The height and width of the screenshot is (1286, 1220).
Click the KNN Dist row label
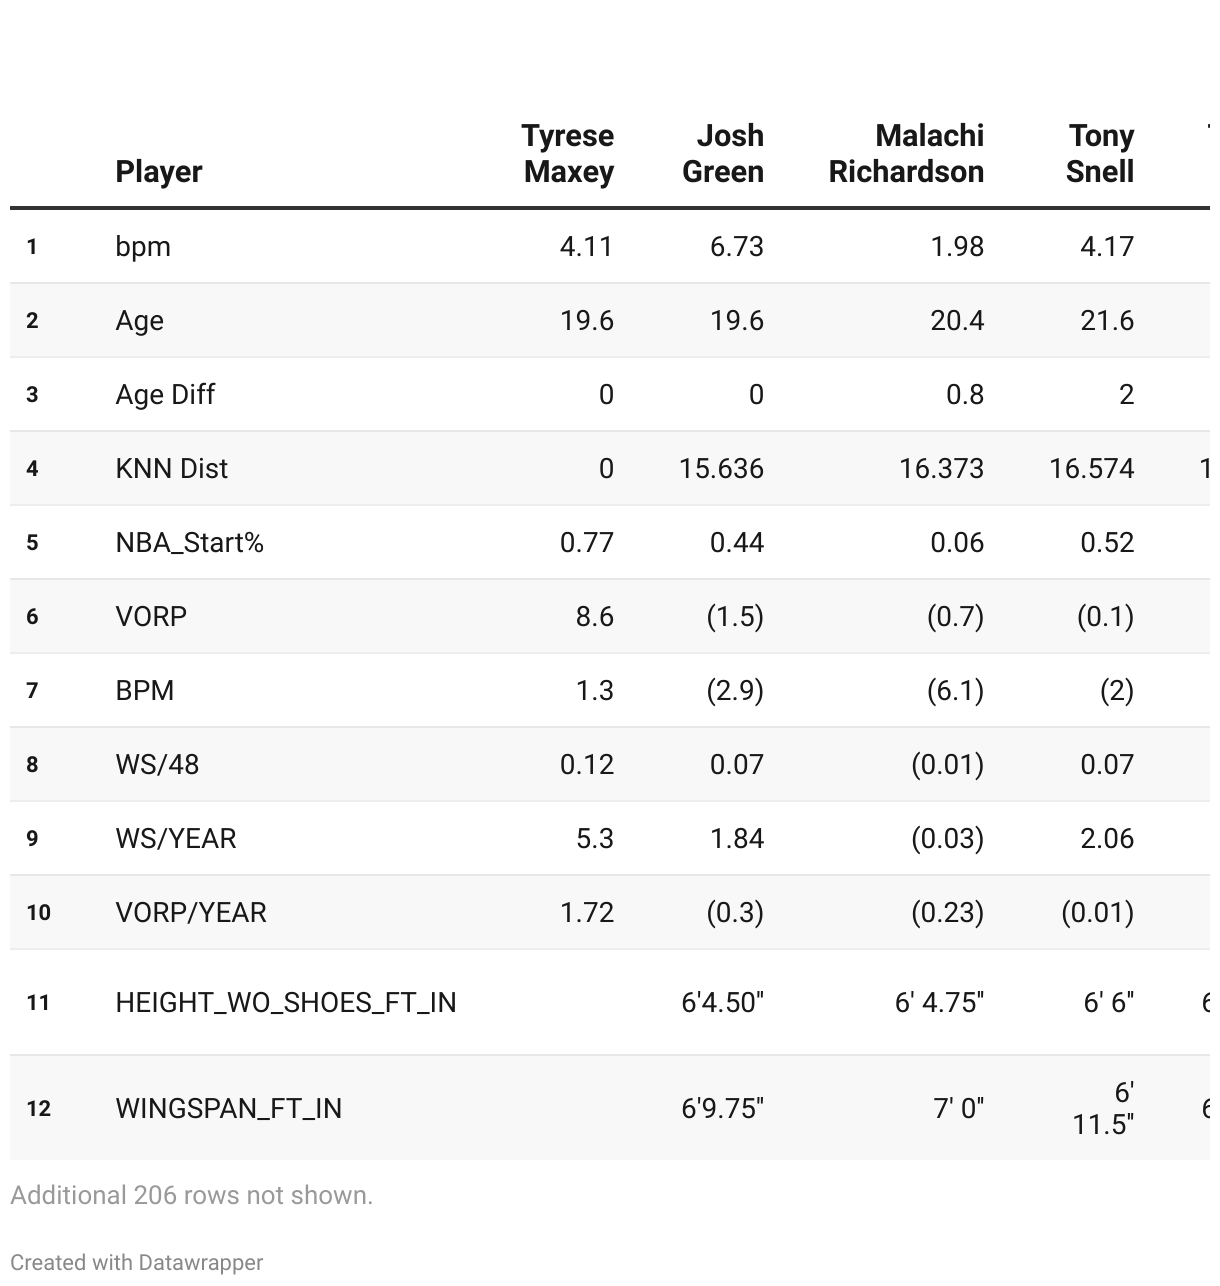click(172, 469)
